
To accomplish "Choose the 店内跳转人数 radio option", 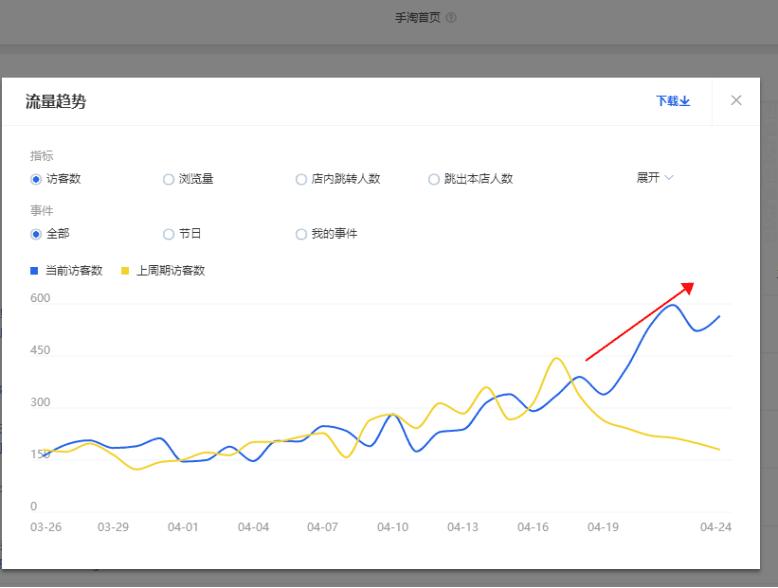I will [301, 179].
